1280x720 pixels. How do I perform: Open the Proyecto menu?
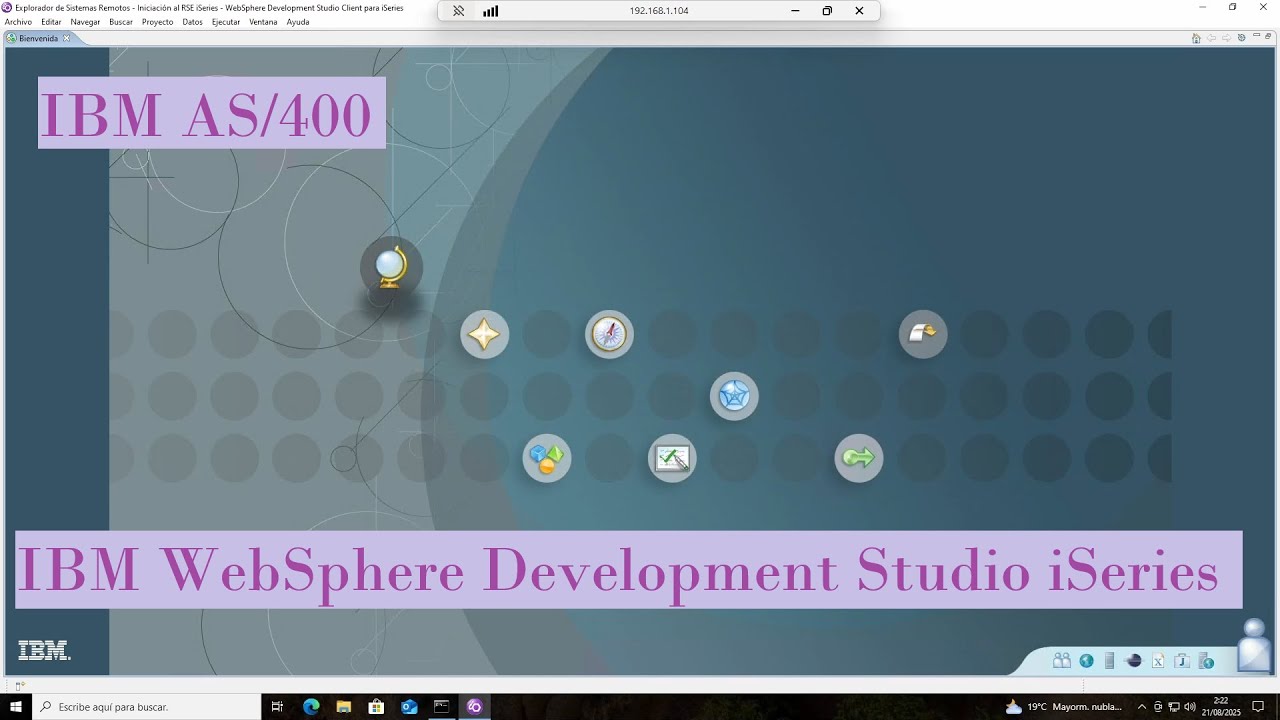[x=157, y=22]
